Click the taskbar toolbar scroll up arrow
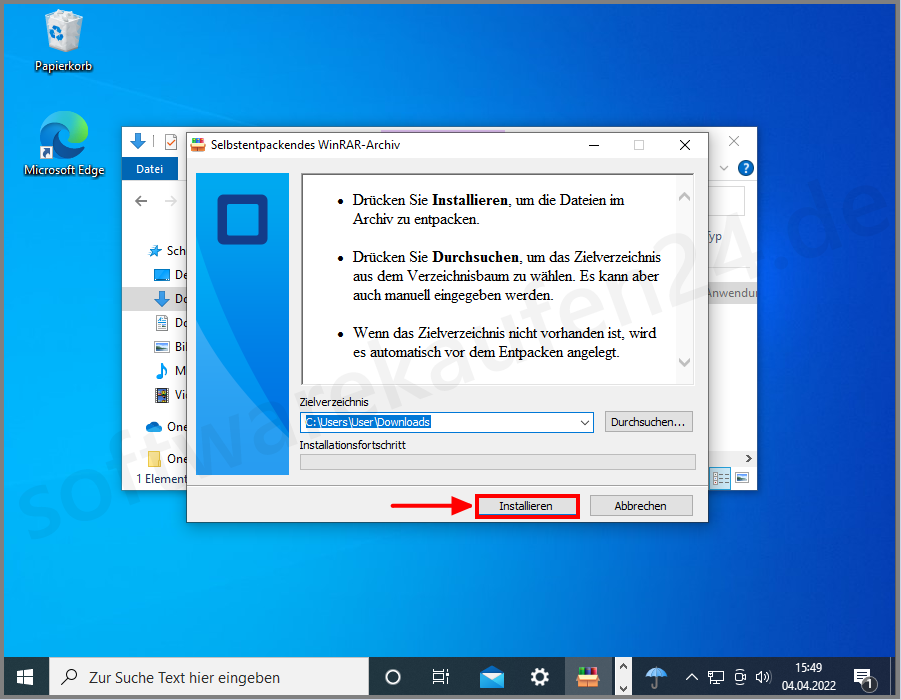The height and width of the screenshot is (700, 901). [623, 667]
